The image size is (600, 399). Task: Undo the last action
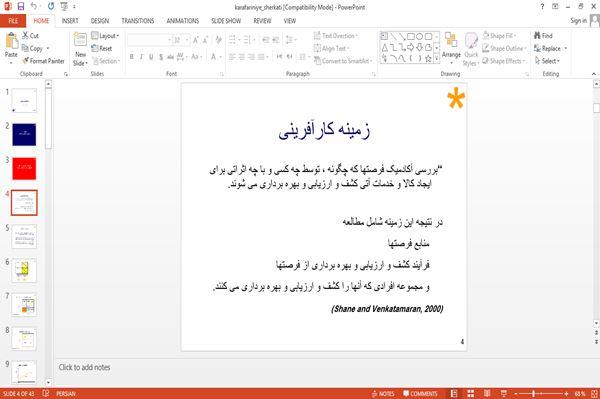[34, 6]
